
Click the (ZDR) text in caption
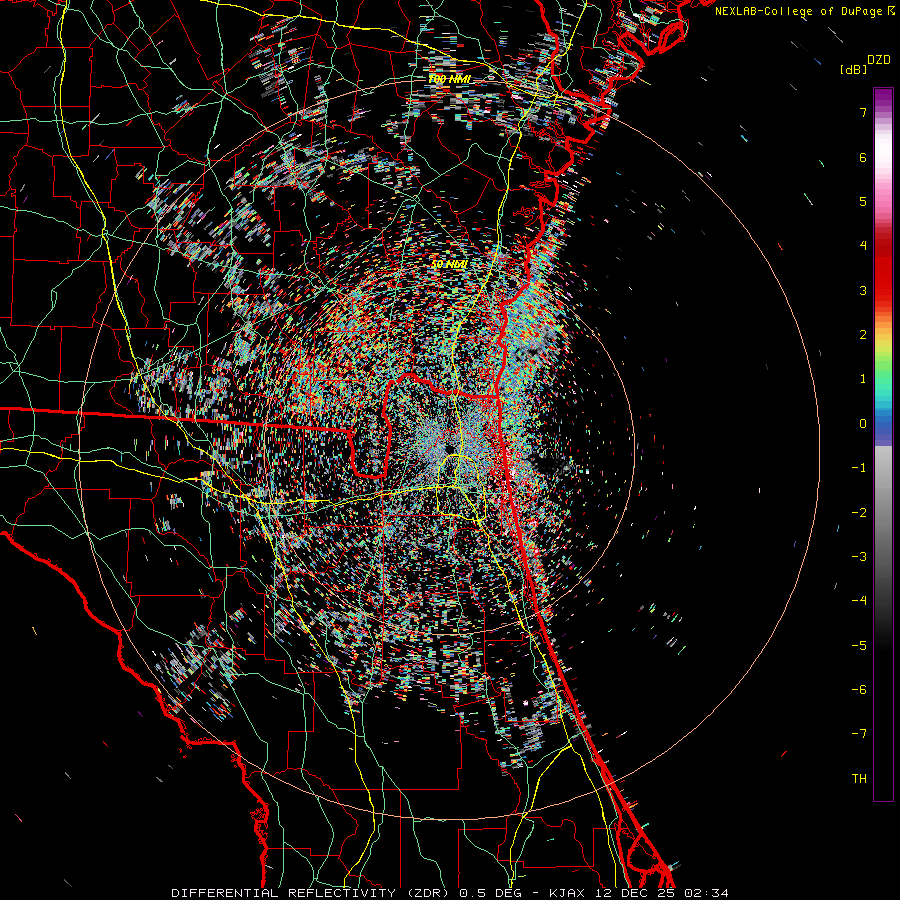tap(428, 893)
